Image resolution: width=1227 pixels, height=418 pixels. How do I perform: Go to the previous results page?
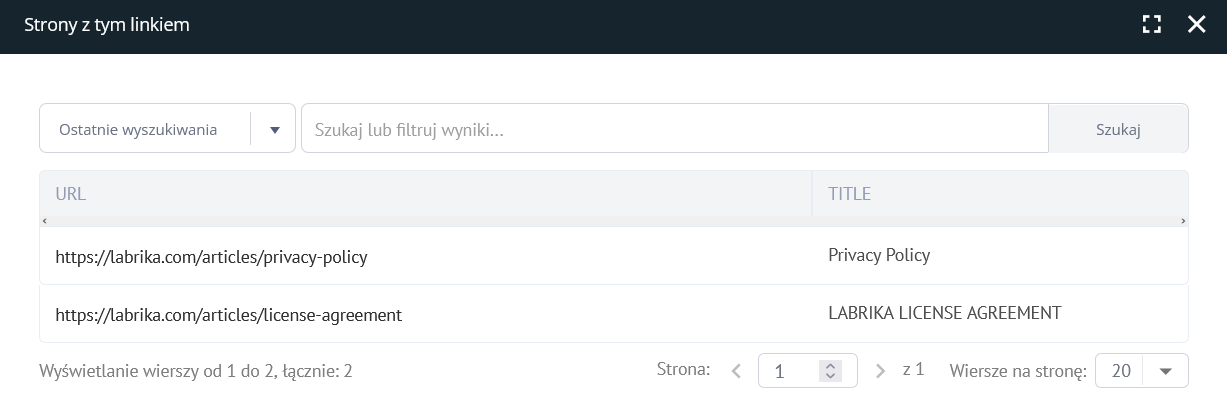736,371
